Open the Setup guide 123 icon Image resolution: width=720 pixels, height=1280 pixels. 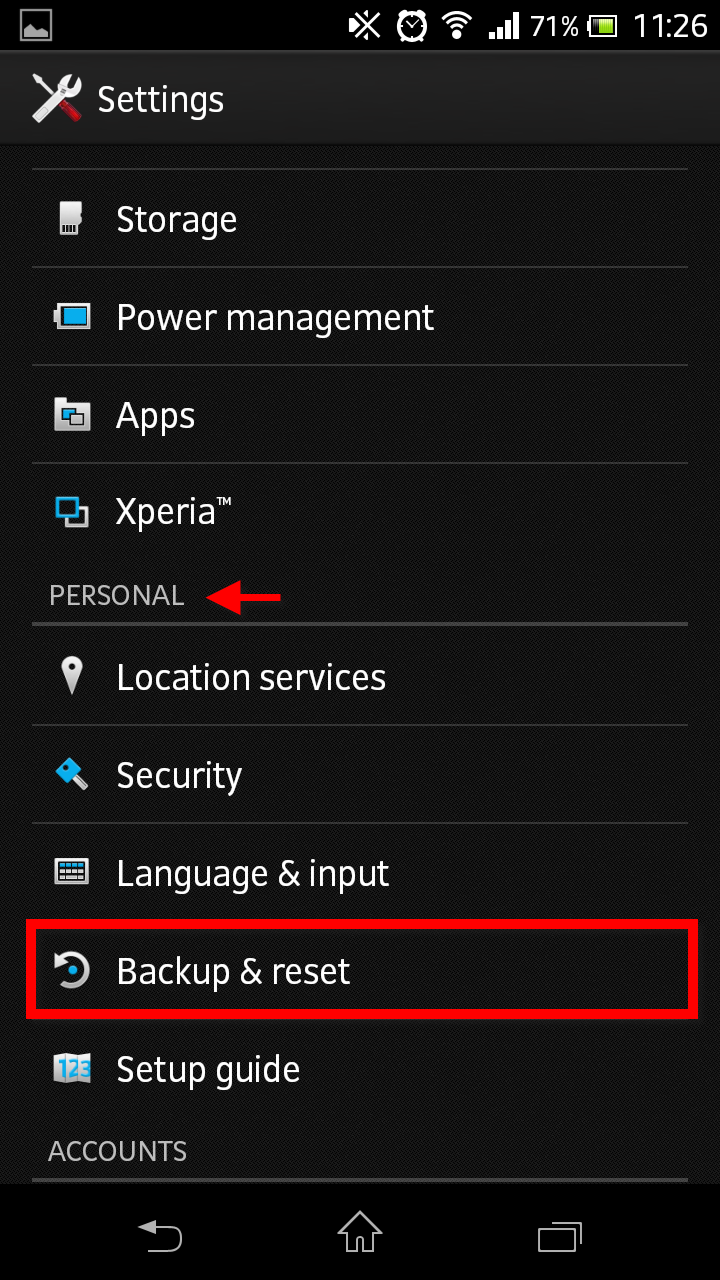click(70, 1068)
